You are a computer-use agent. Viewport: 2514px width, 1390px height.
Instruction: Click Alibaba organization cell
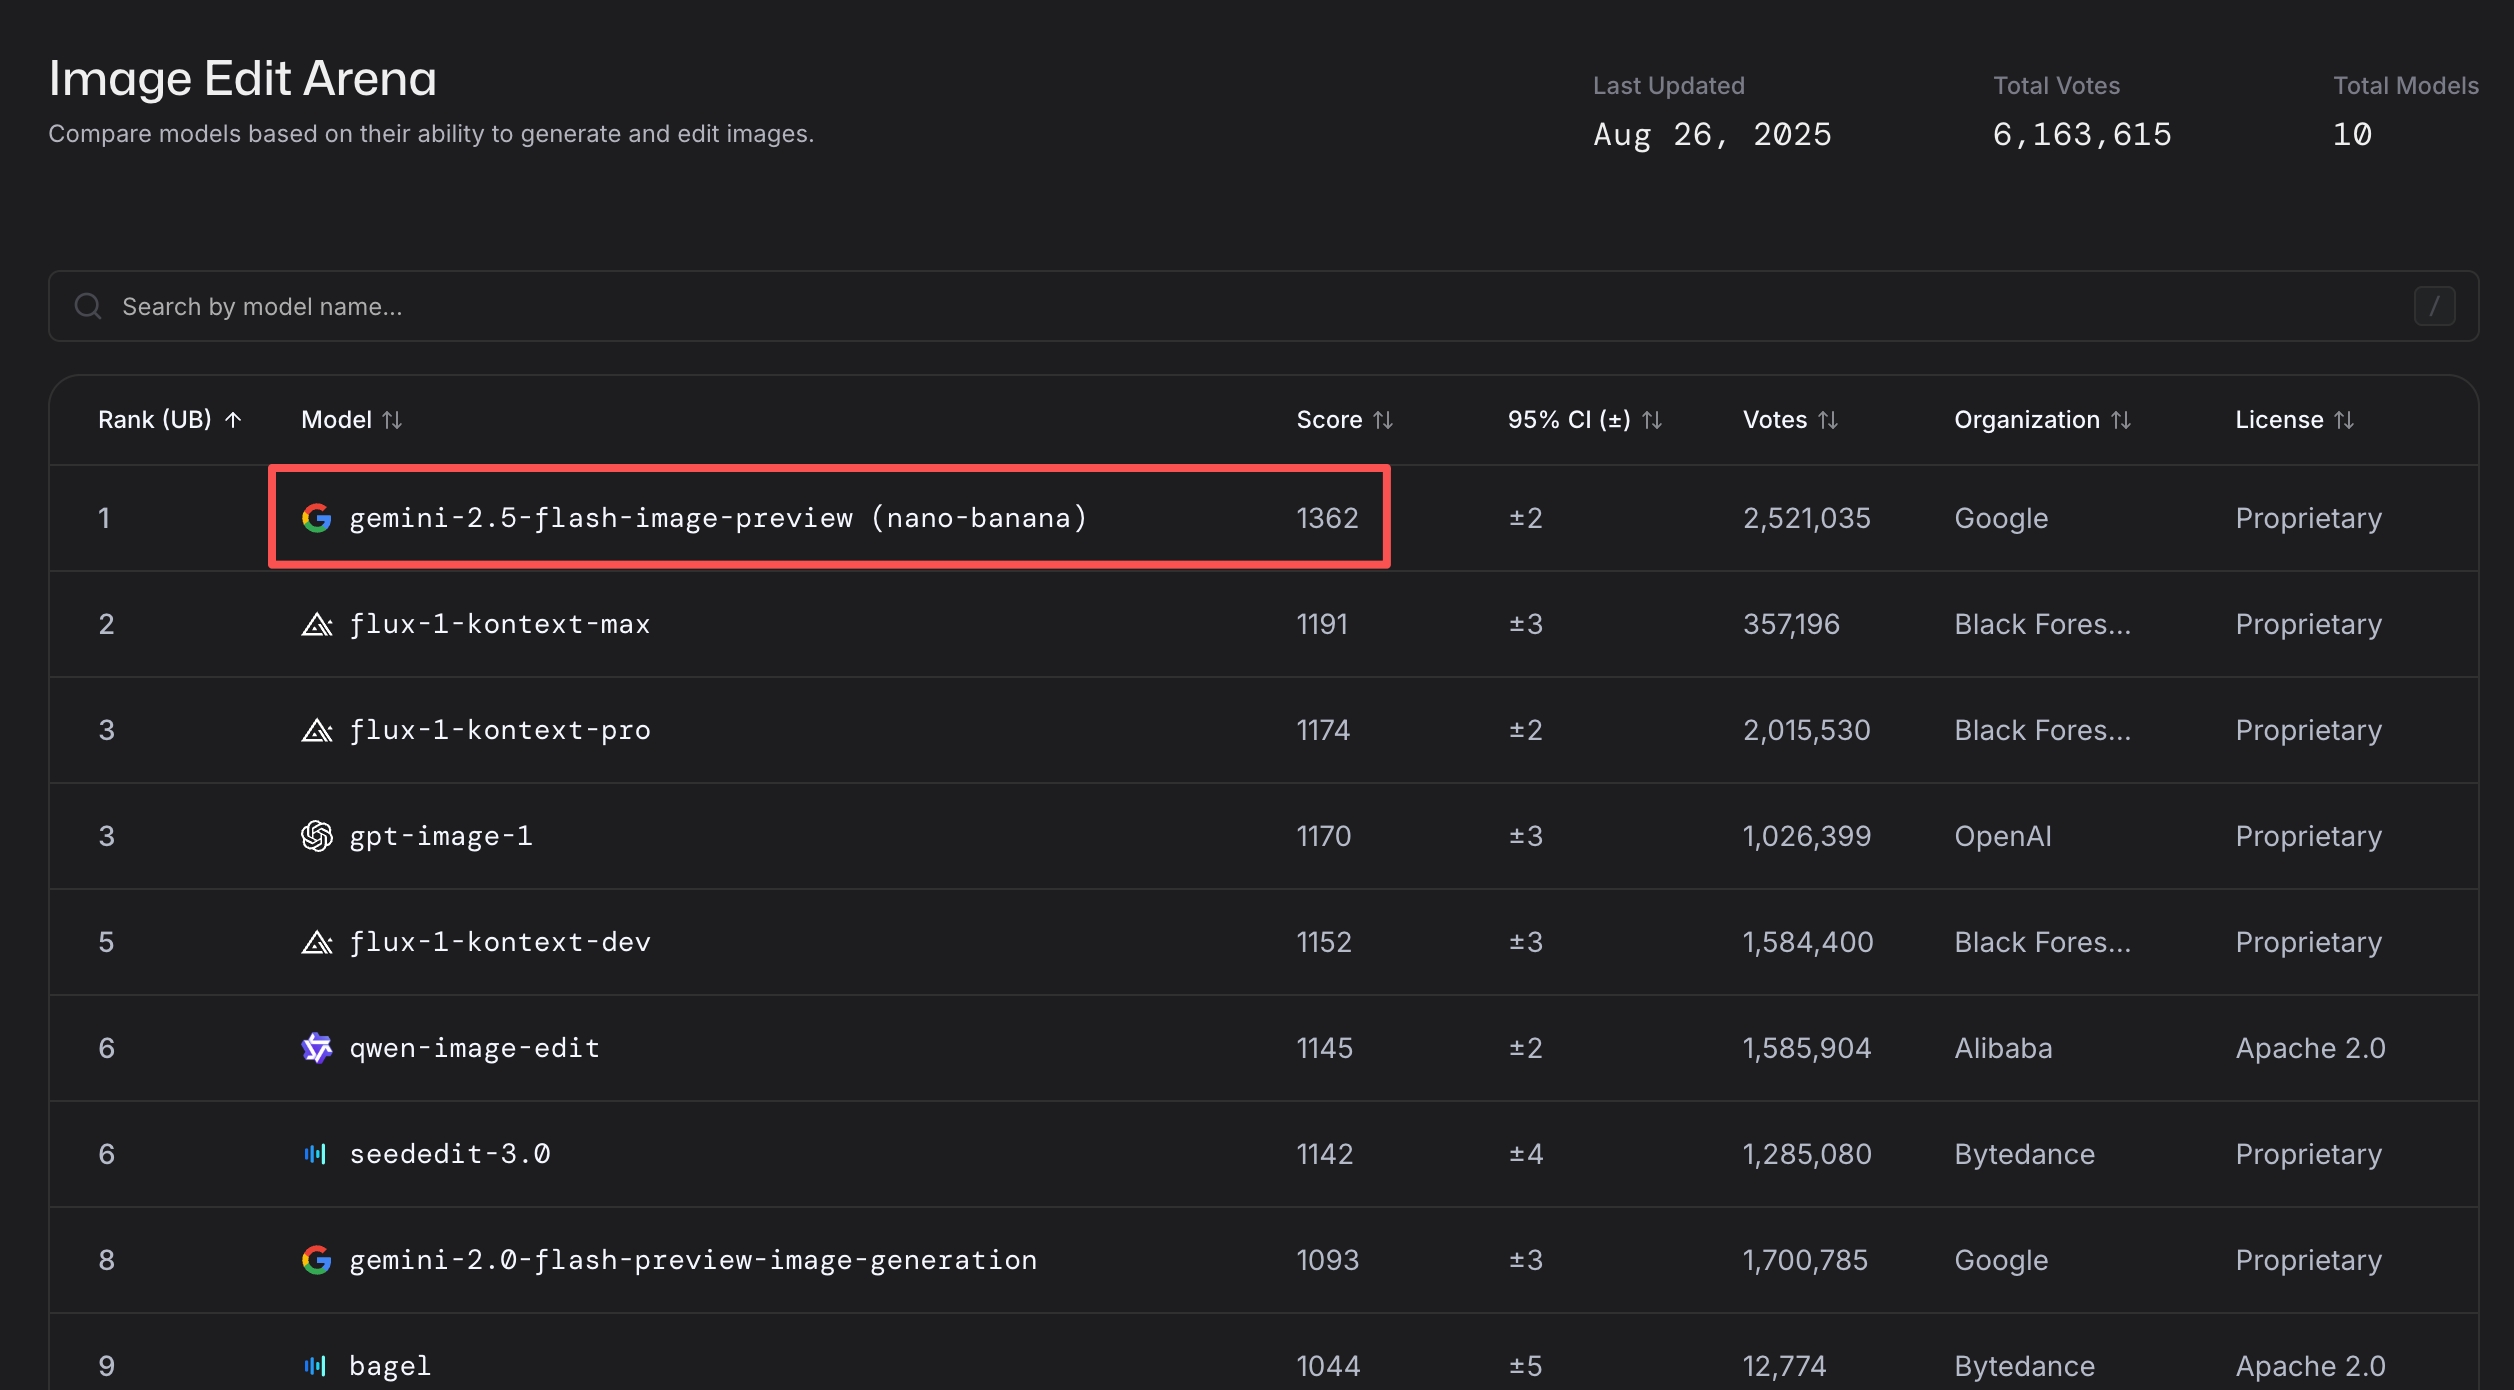pyautogui.click(x=2003, y=1048)
